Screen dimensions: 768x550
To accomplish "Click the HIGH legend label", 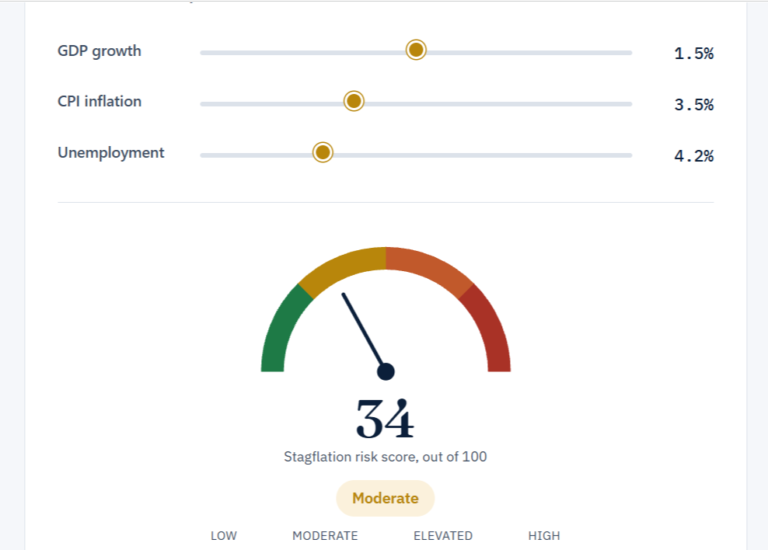I will [544, 536].
